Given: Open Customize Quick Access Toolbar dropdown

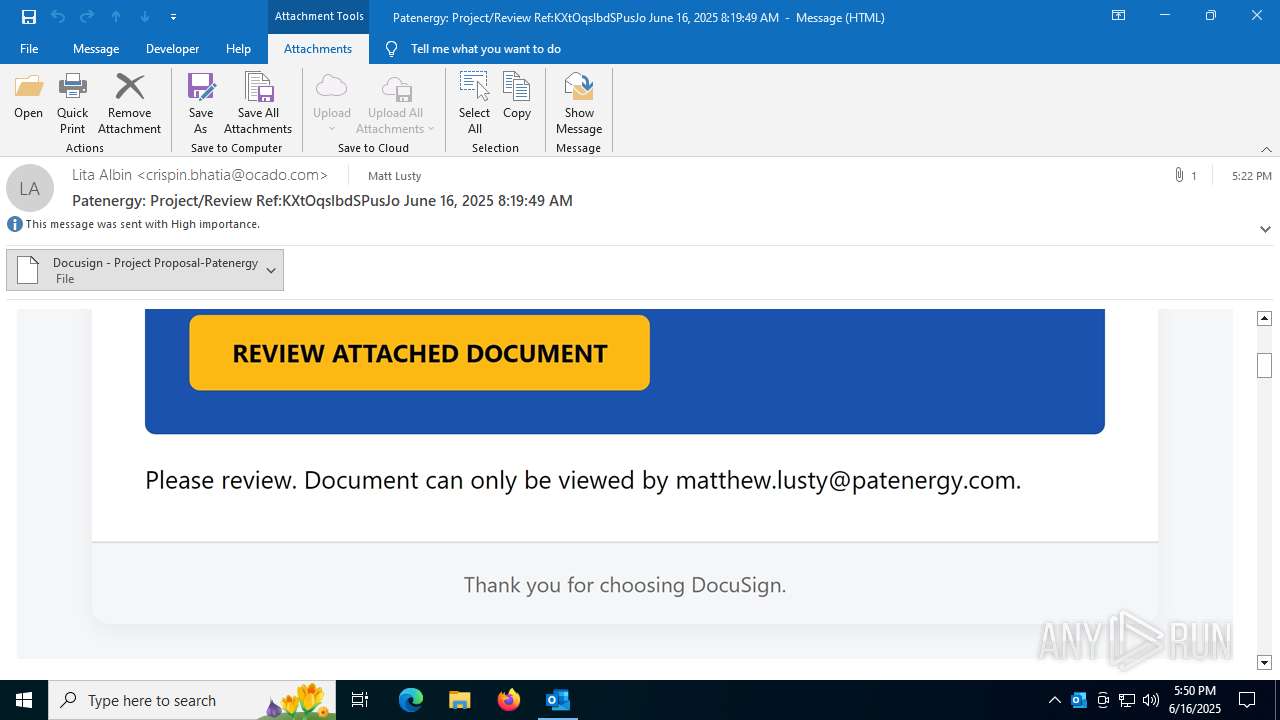Looking at the screenshot, I should point(173,17).
